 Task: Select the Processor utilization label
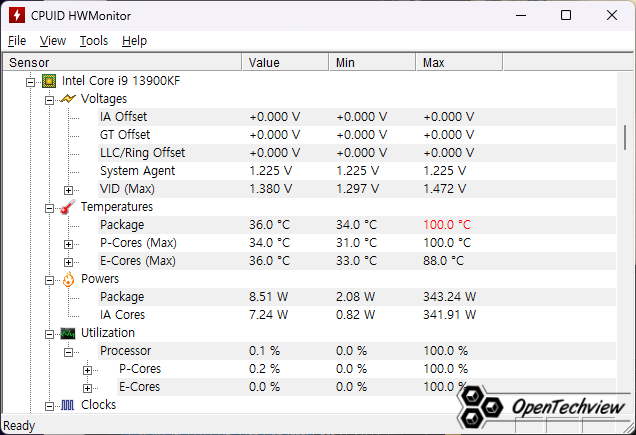point(125,351)
